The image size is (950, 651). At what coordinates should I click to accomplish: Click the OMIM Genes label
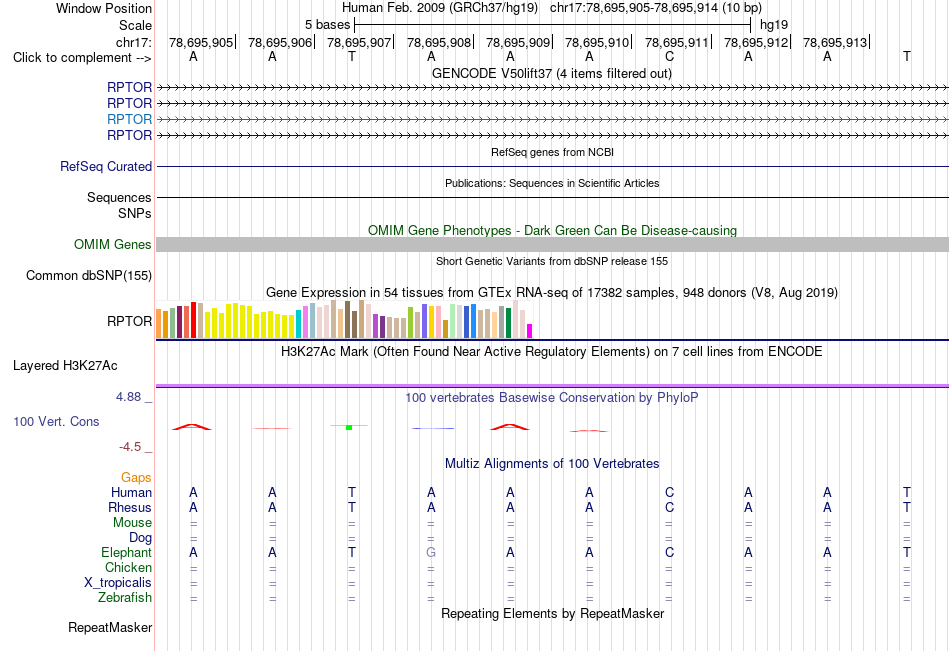click(112, 244)
